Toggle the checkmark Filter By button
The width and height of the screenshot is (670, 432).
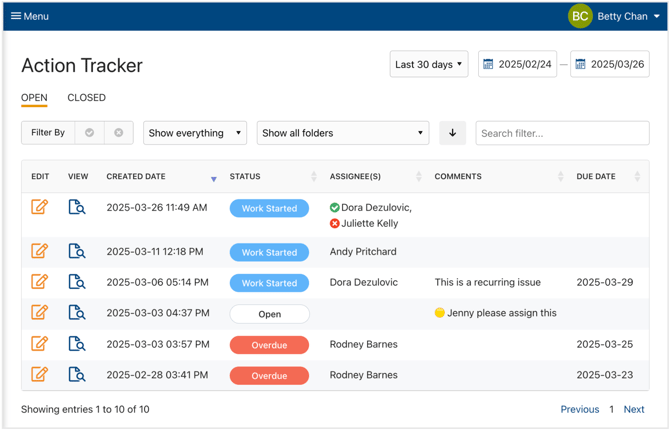coord(90,133)
